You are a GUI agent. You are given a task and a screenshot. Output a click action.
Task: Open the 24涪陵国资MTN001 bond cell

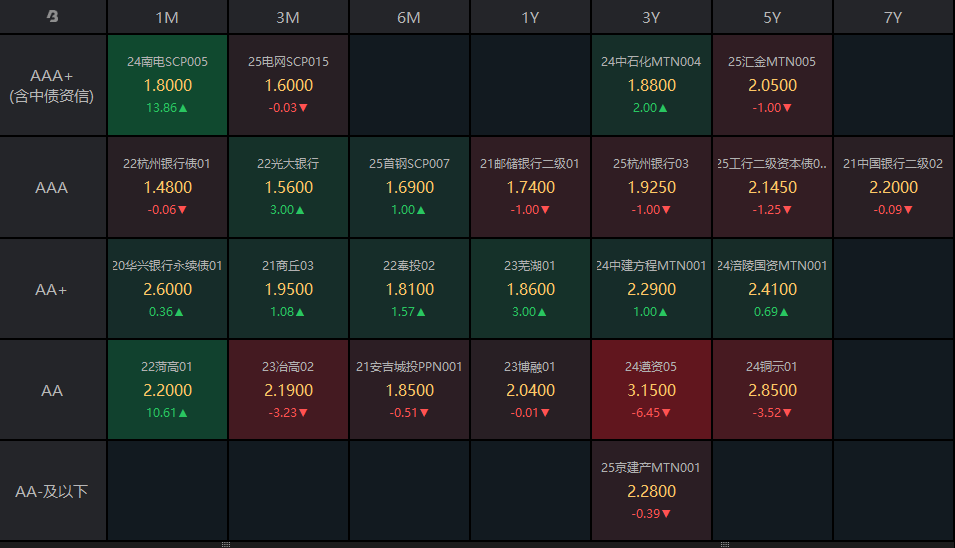(772, 288)
